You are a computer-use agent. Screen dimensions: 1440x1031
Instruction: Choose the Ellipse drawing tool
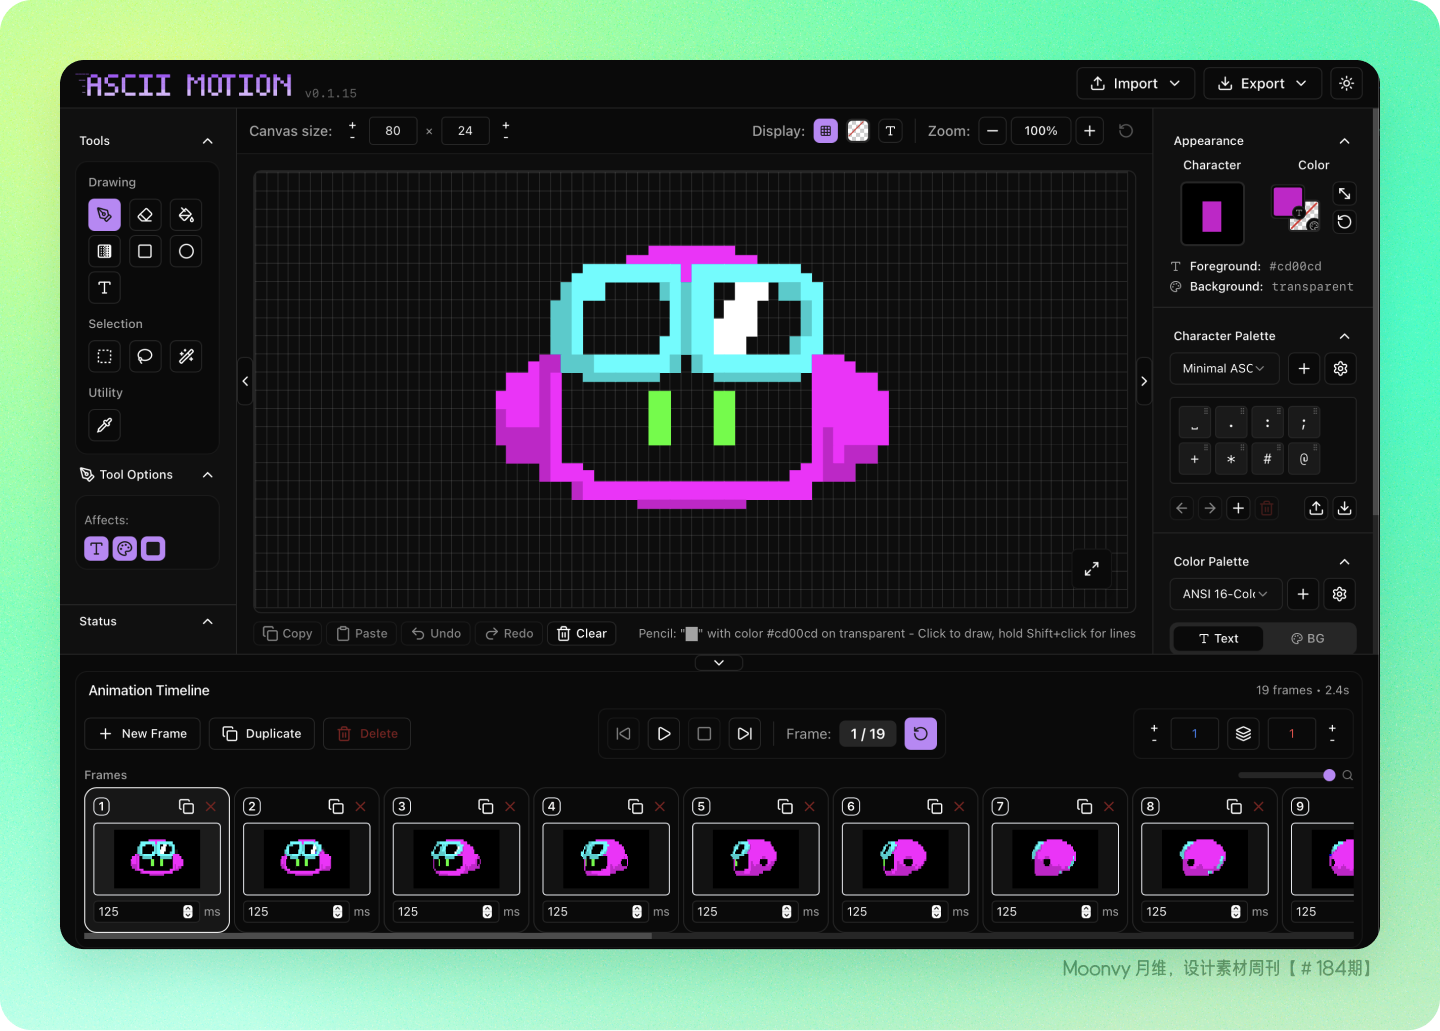186,251
